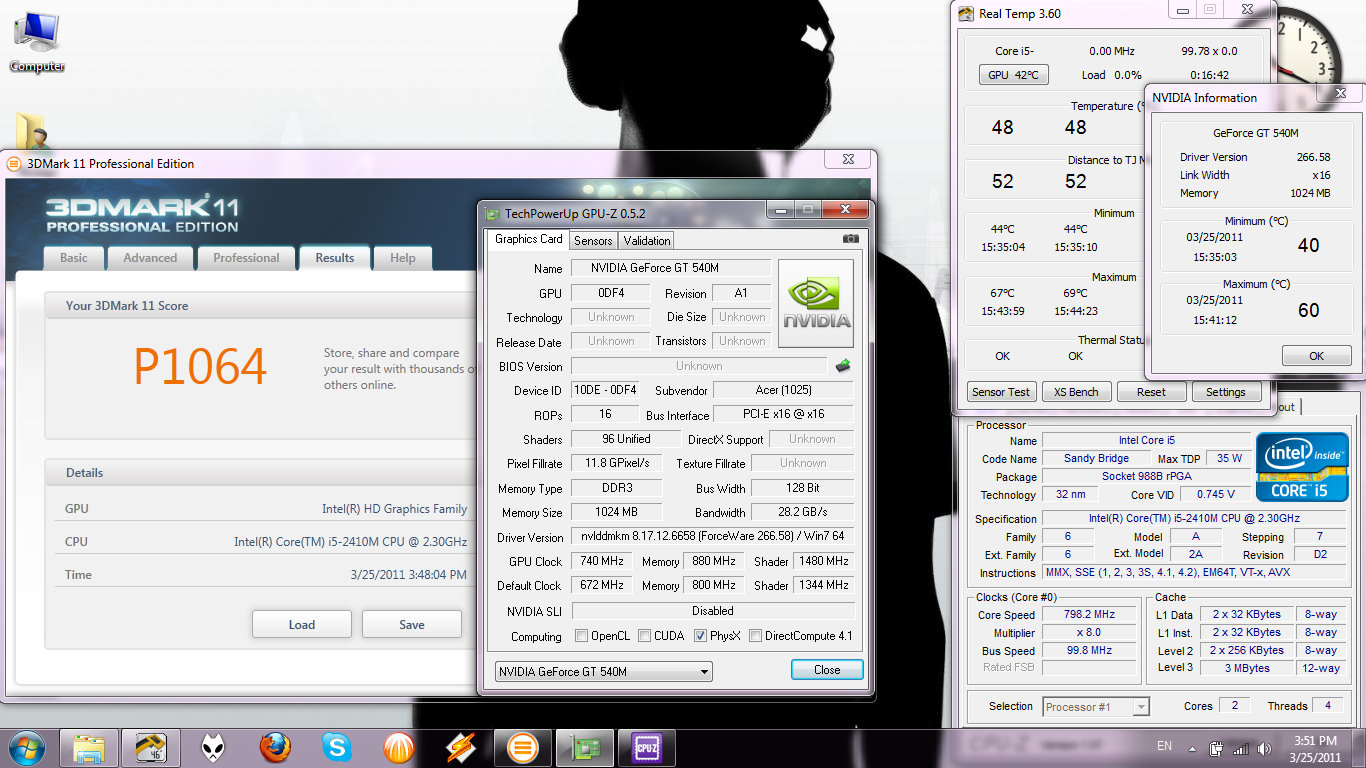Click the Load button in 3DMark

click(302, 624)
